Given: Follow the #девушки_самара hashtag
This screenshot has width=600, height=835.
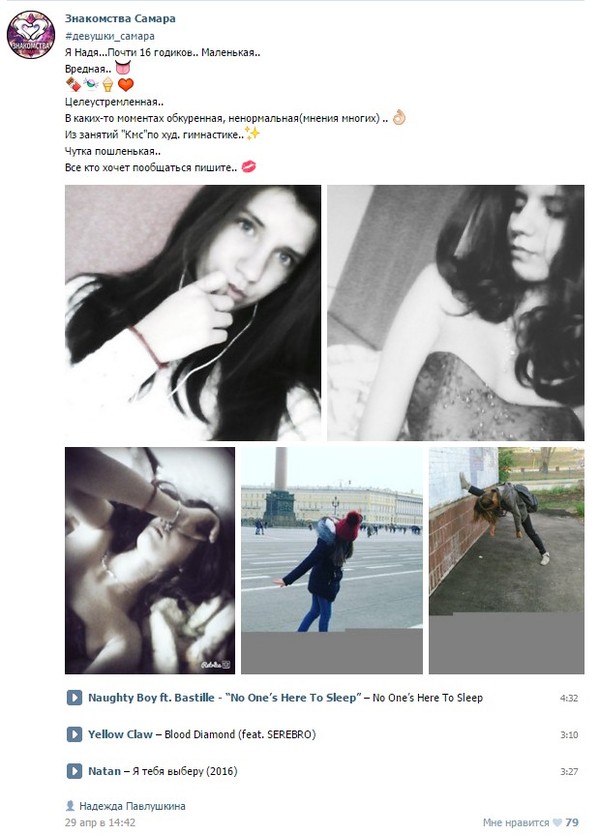Looking at the screenshot, I should click(110, 36).
